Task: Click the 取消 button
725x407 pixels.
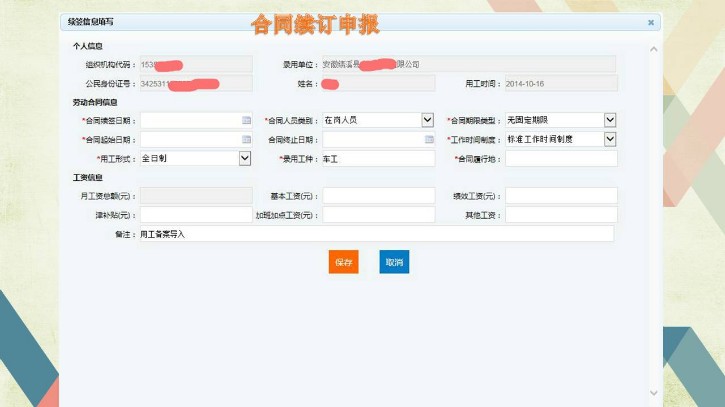Action: point(394,262)
